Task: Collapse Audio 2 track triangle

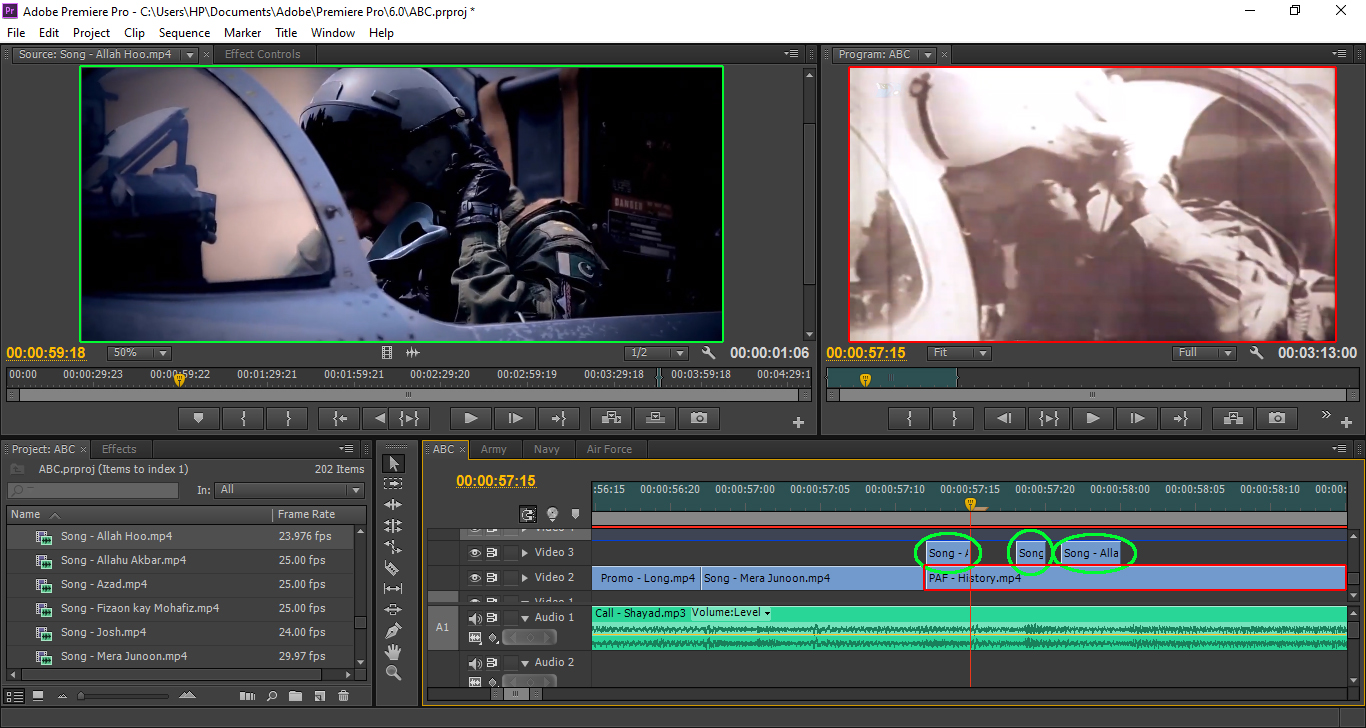Action: [x=526, y=663]
